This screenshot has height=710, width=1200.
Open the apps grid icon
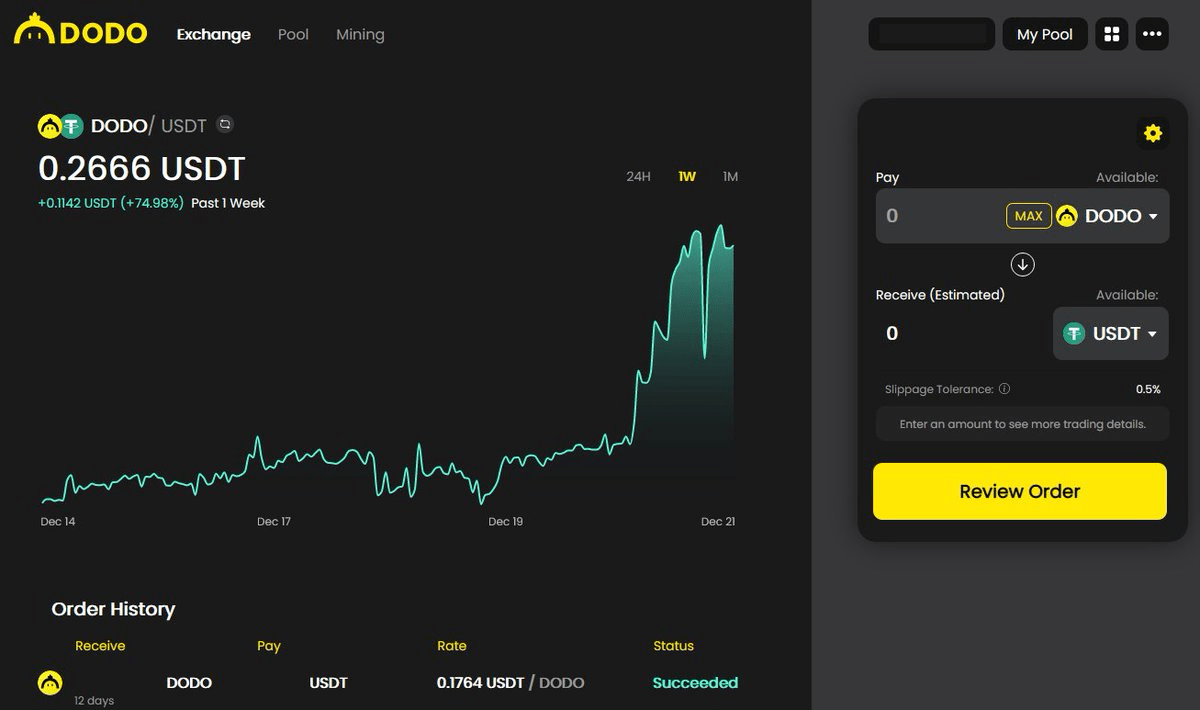[x=1111, y=34]
